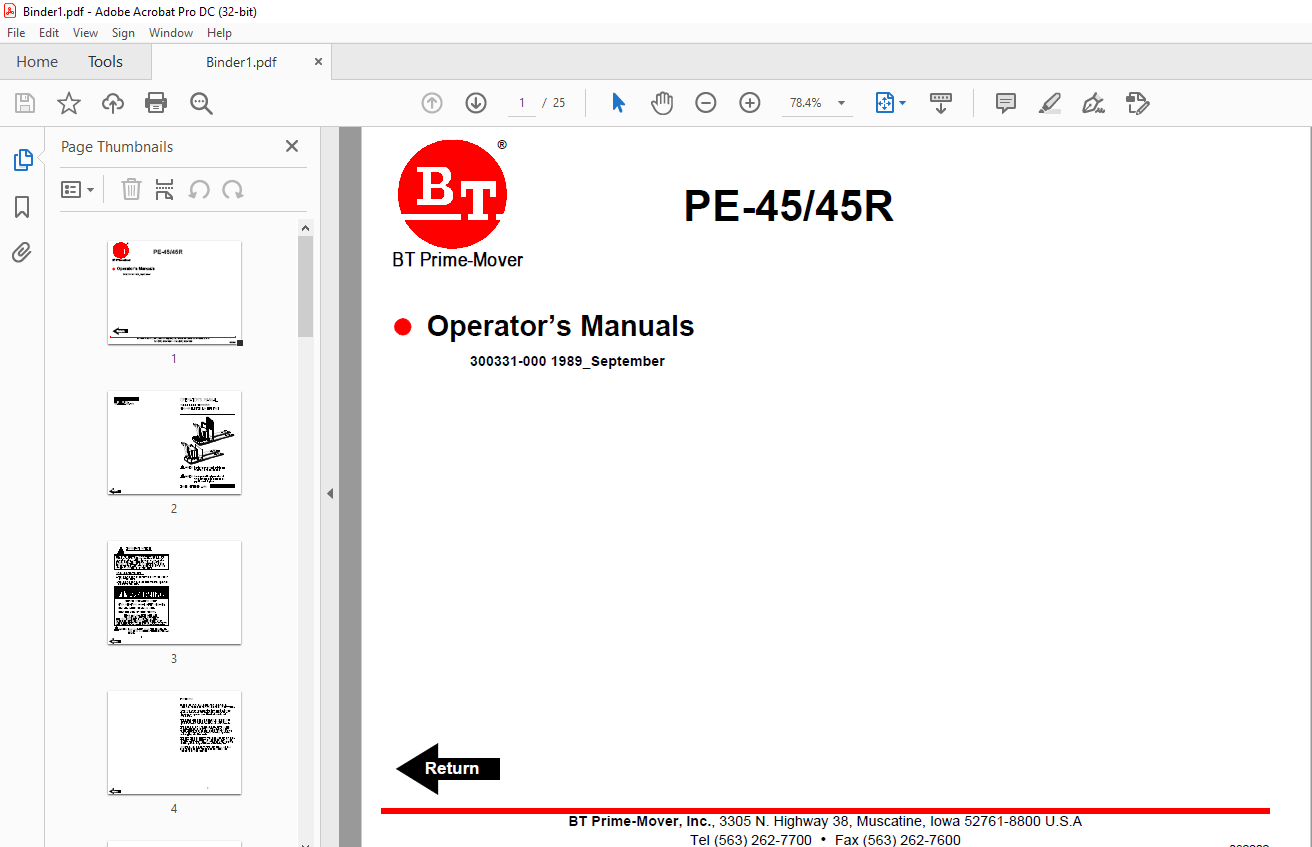Open fit page options dropdown arrow
Viewport: 1312px width, 847px height.
tap(903, 103)
